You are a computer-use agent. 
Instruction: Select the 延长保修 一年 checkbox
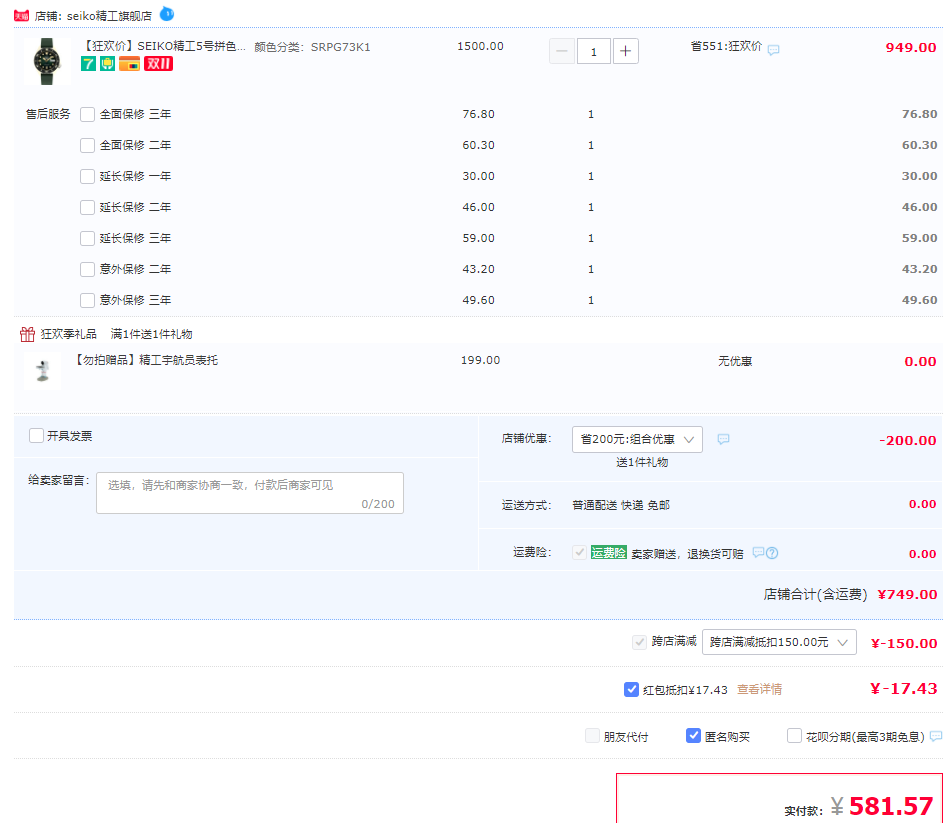pos(88,176)
